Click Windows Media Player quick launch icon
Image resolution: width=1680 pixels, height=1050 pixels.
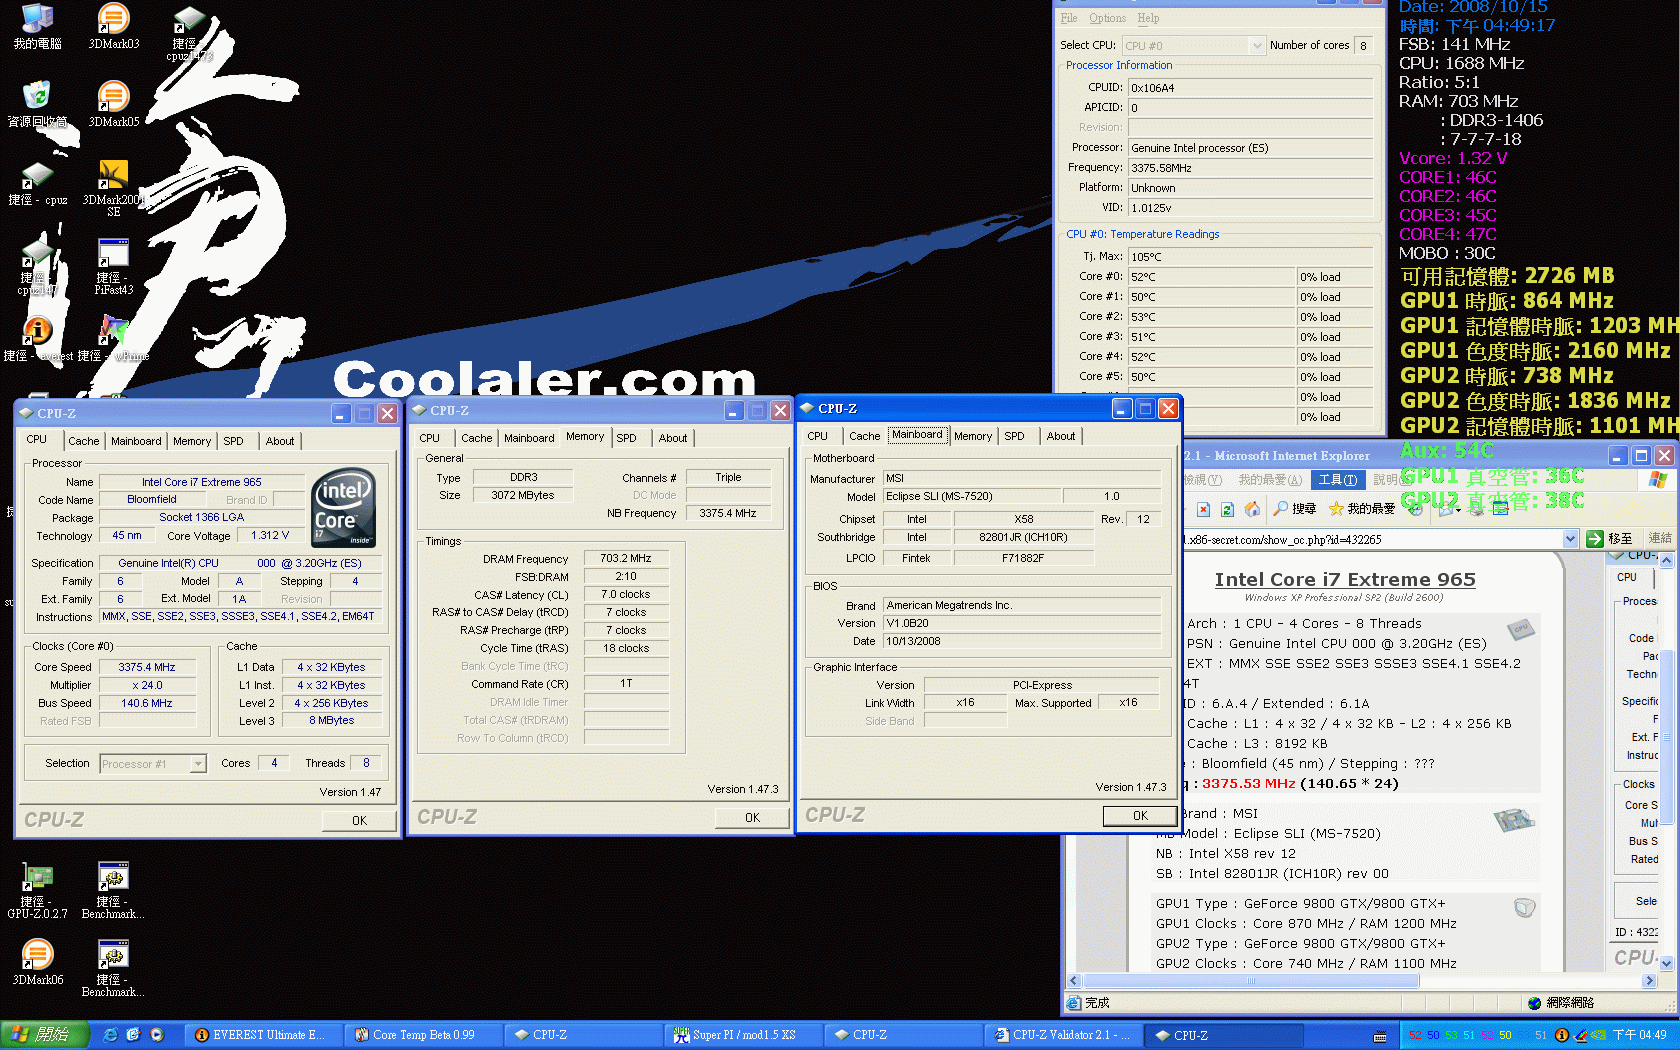tap(156, 1035)
